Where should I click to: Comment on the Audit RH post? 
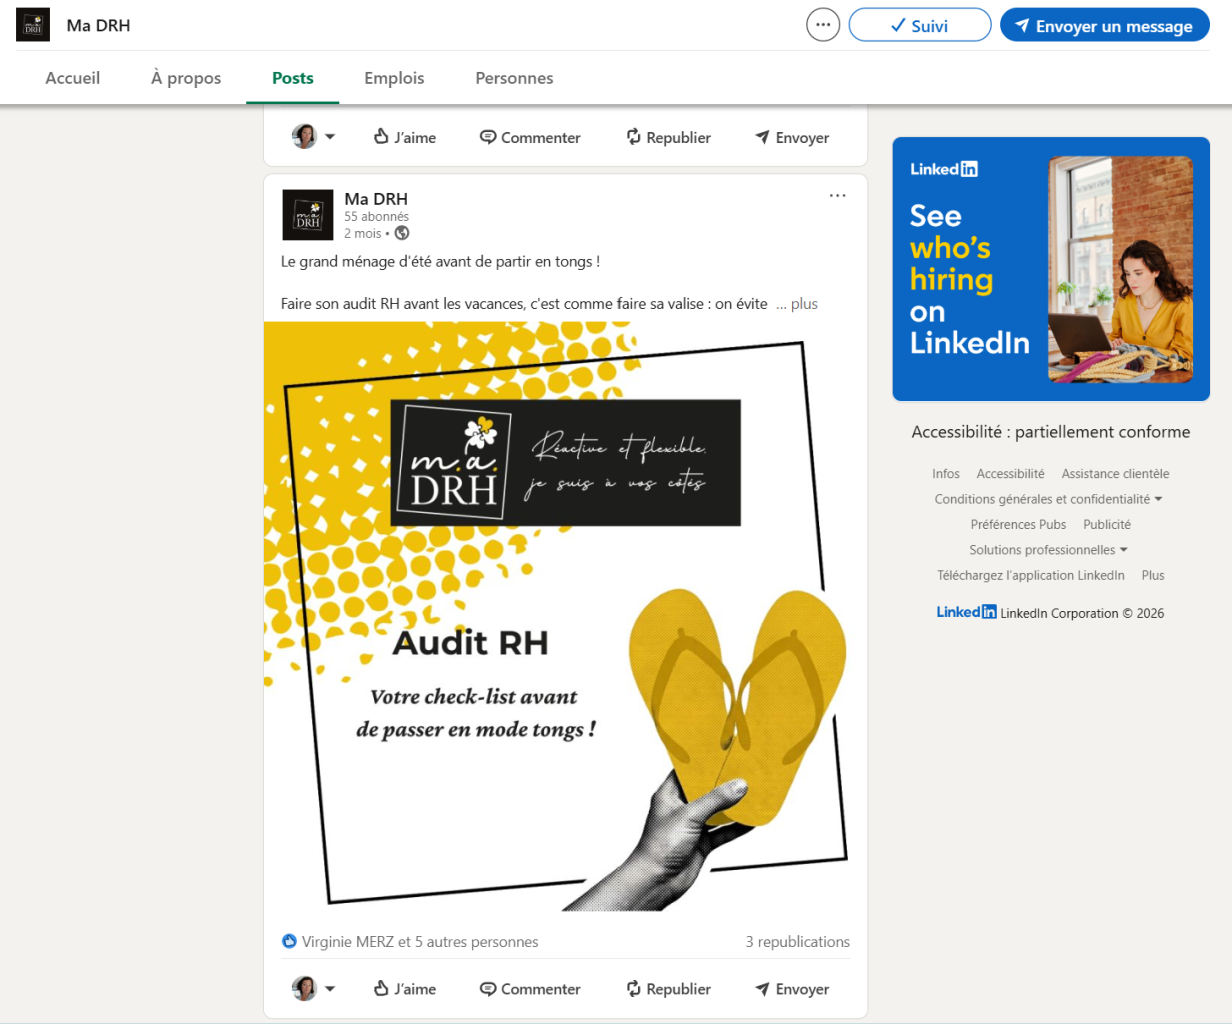pyautogui.click(x=530, y=989)
